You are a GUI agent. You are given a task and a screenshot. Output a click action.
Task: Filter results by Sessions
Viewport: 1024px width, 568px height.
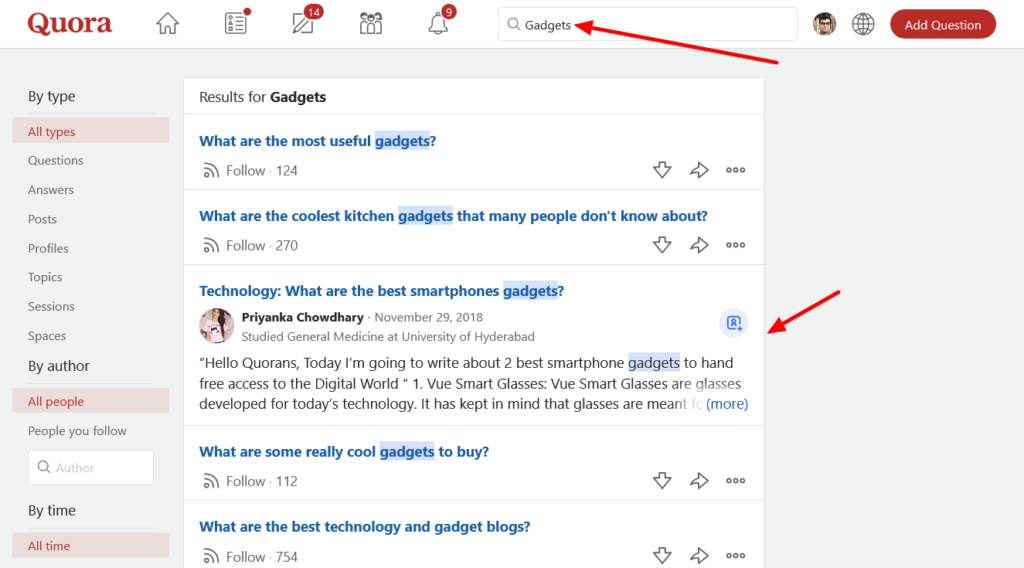tap(51, 307)
